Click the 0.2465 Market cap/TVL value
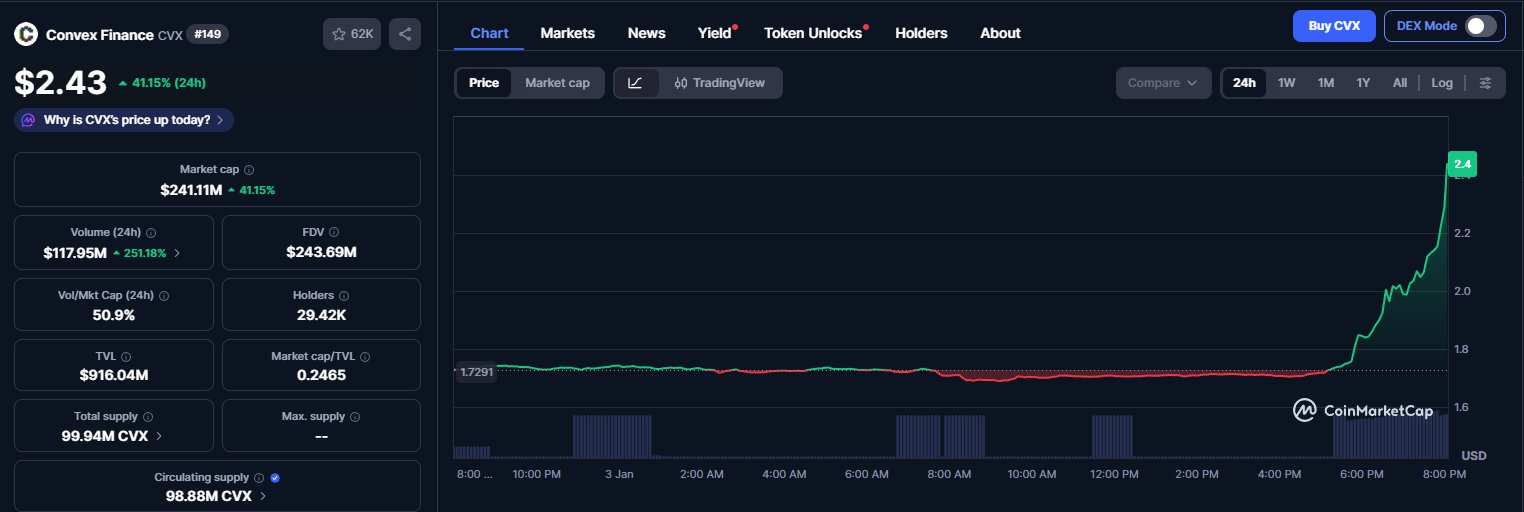 (x=321, y=375)
